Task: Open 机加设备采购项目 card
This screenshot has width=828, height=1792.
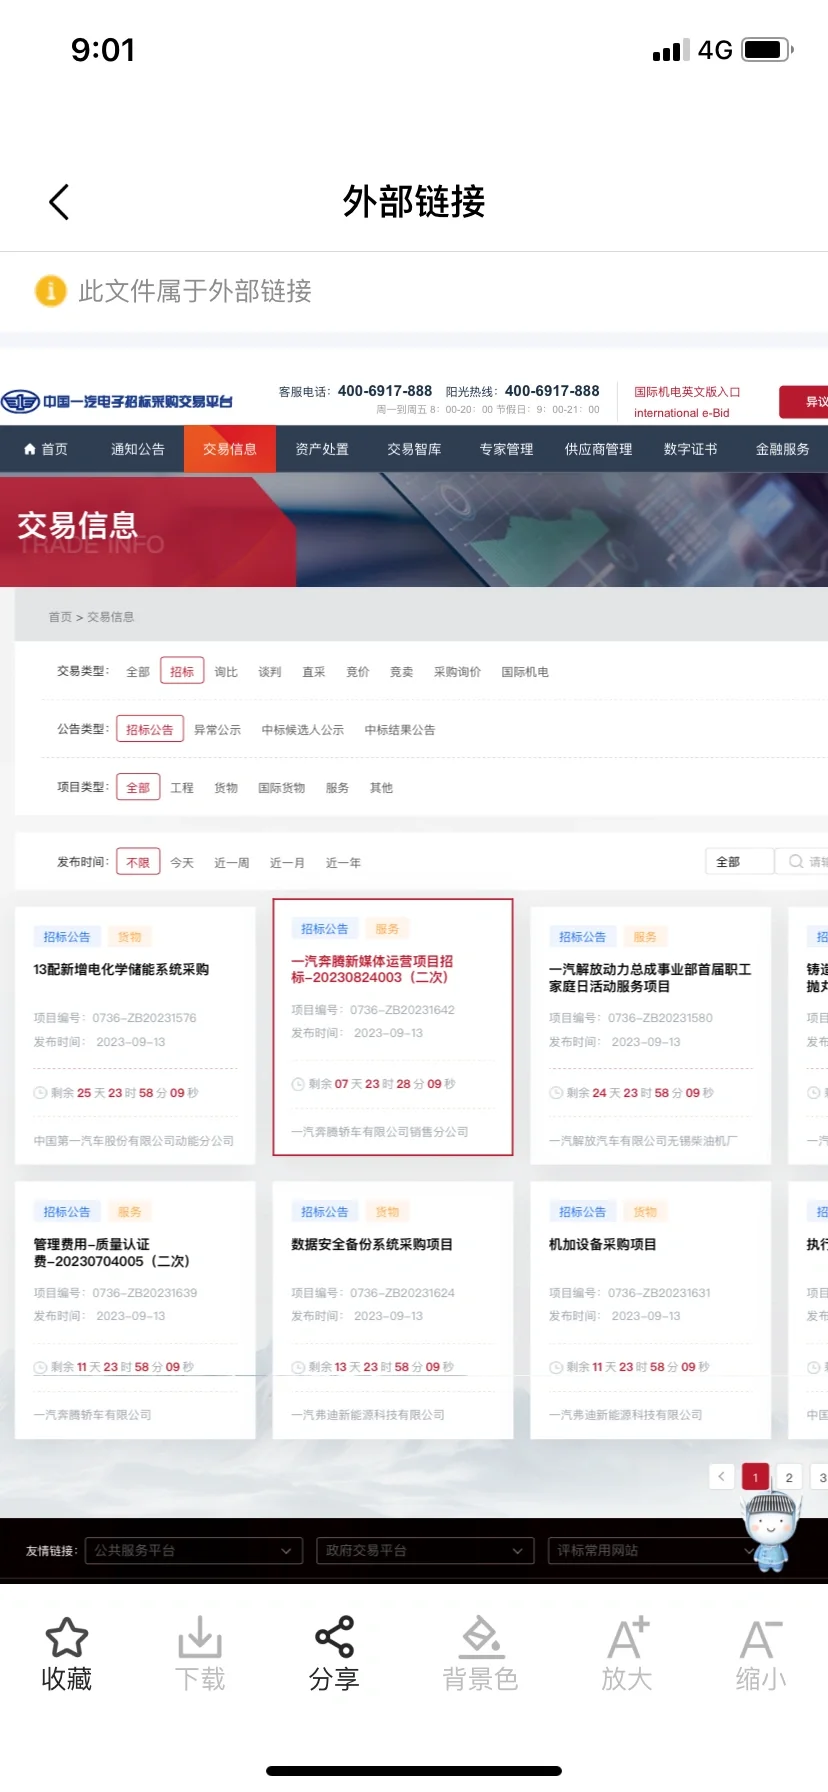Action: coord(651,1310)
